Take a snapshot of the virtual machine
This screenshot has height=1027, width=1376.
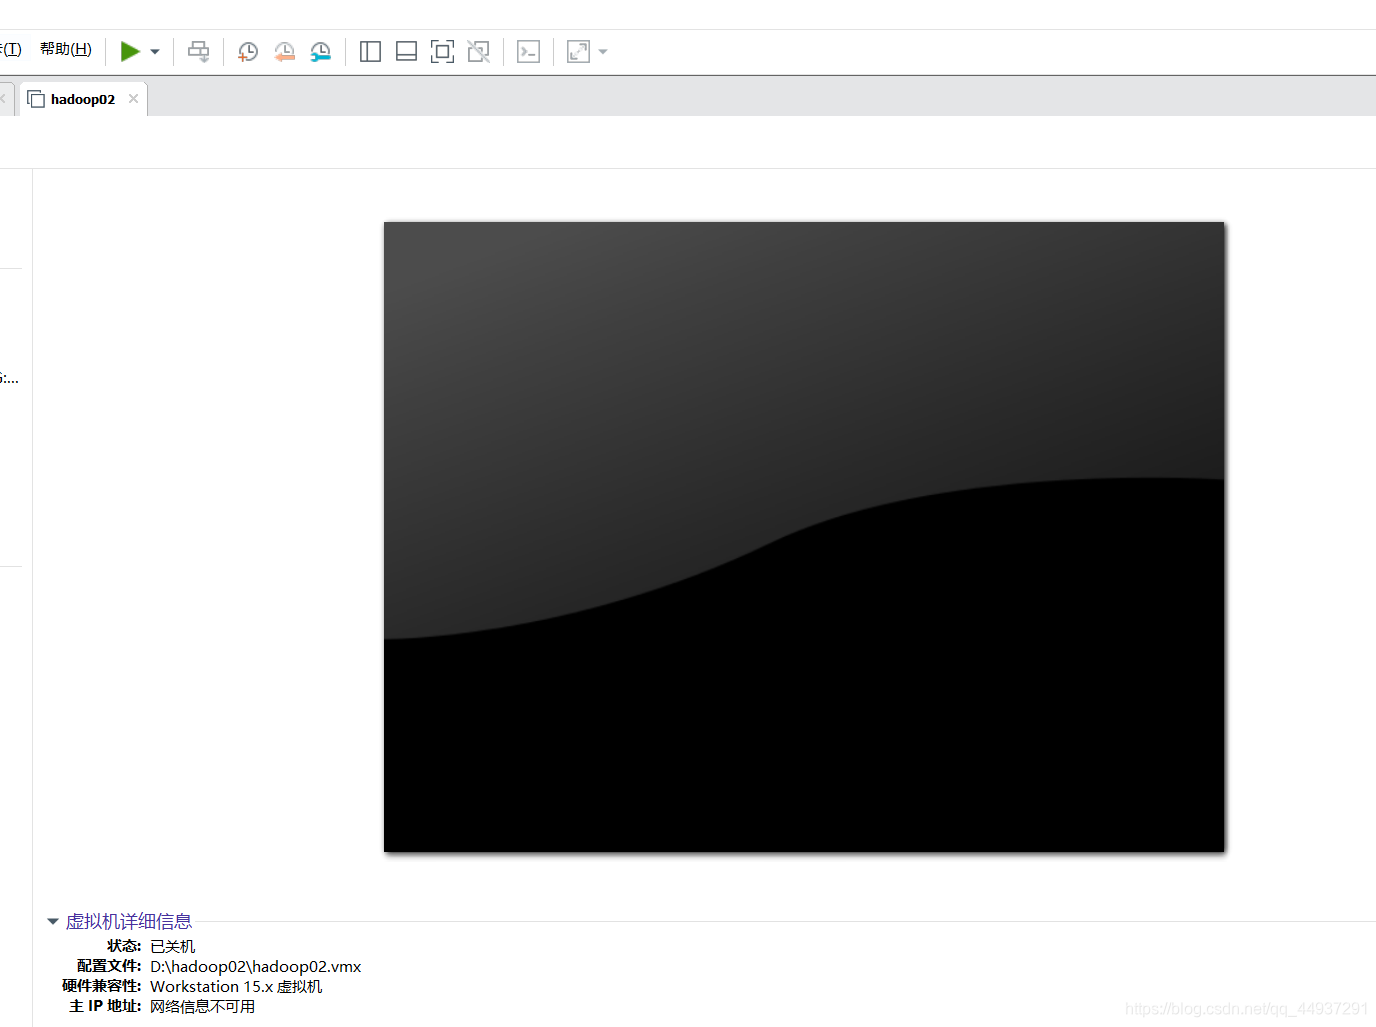tap(247, 51)
